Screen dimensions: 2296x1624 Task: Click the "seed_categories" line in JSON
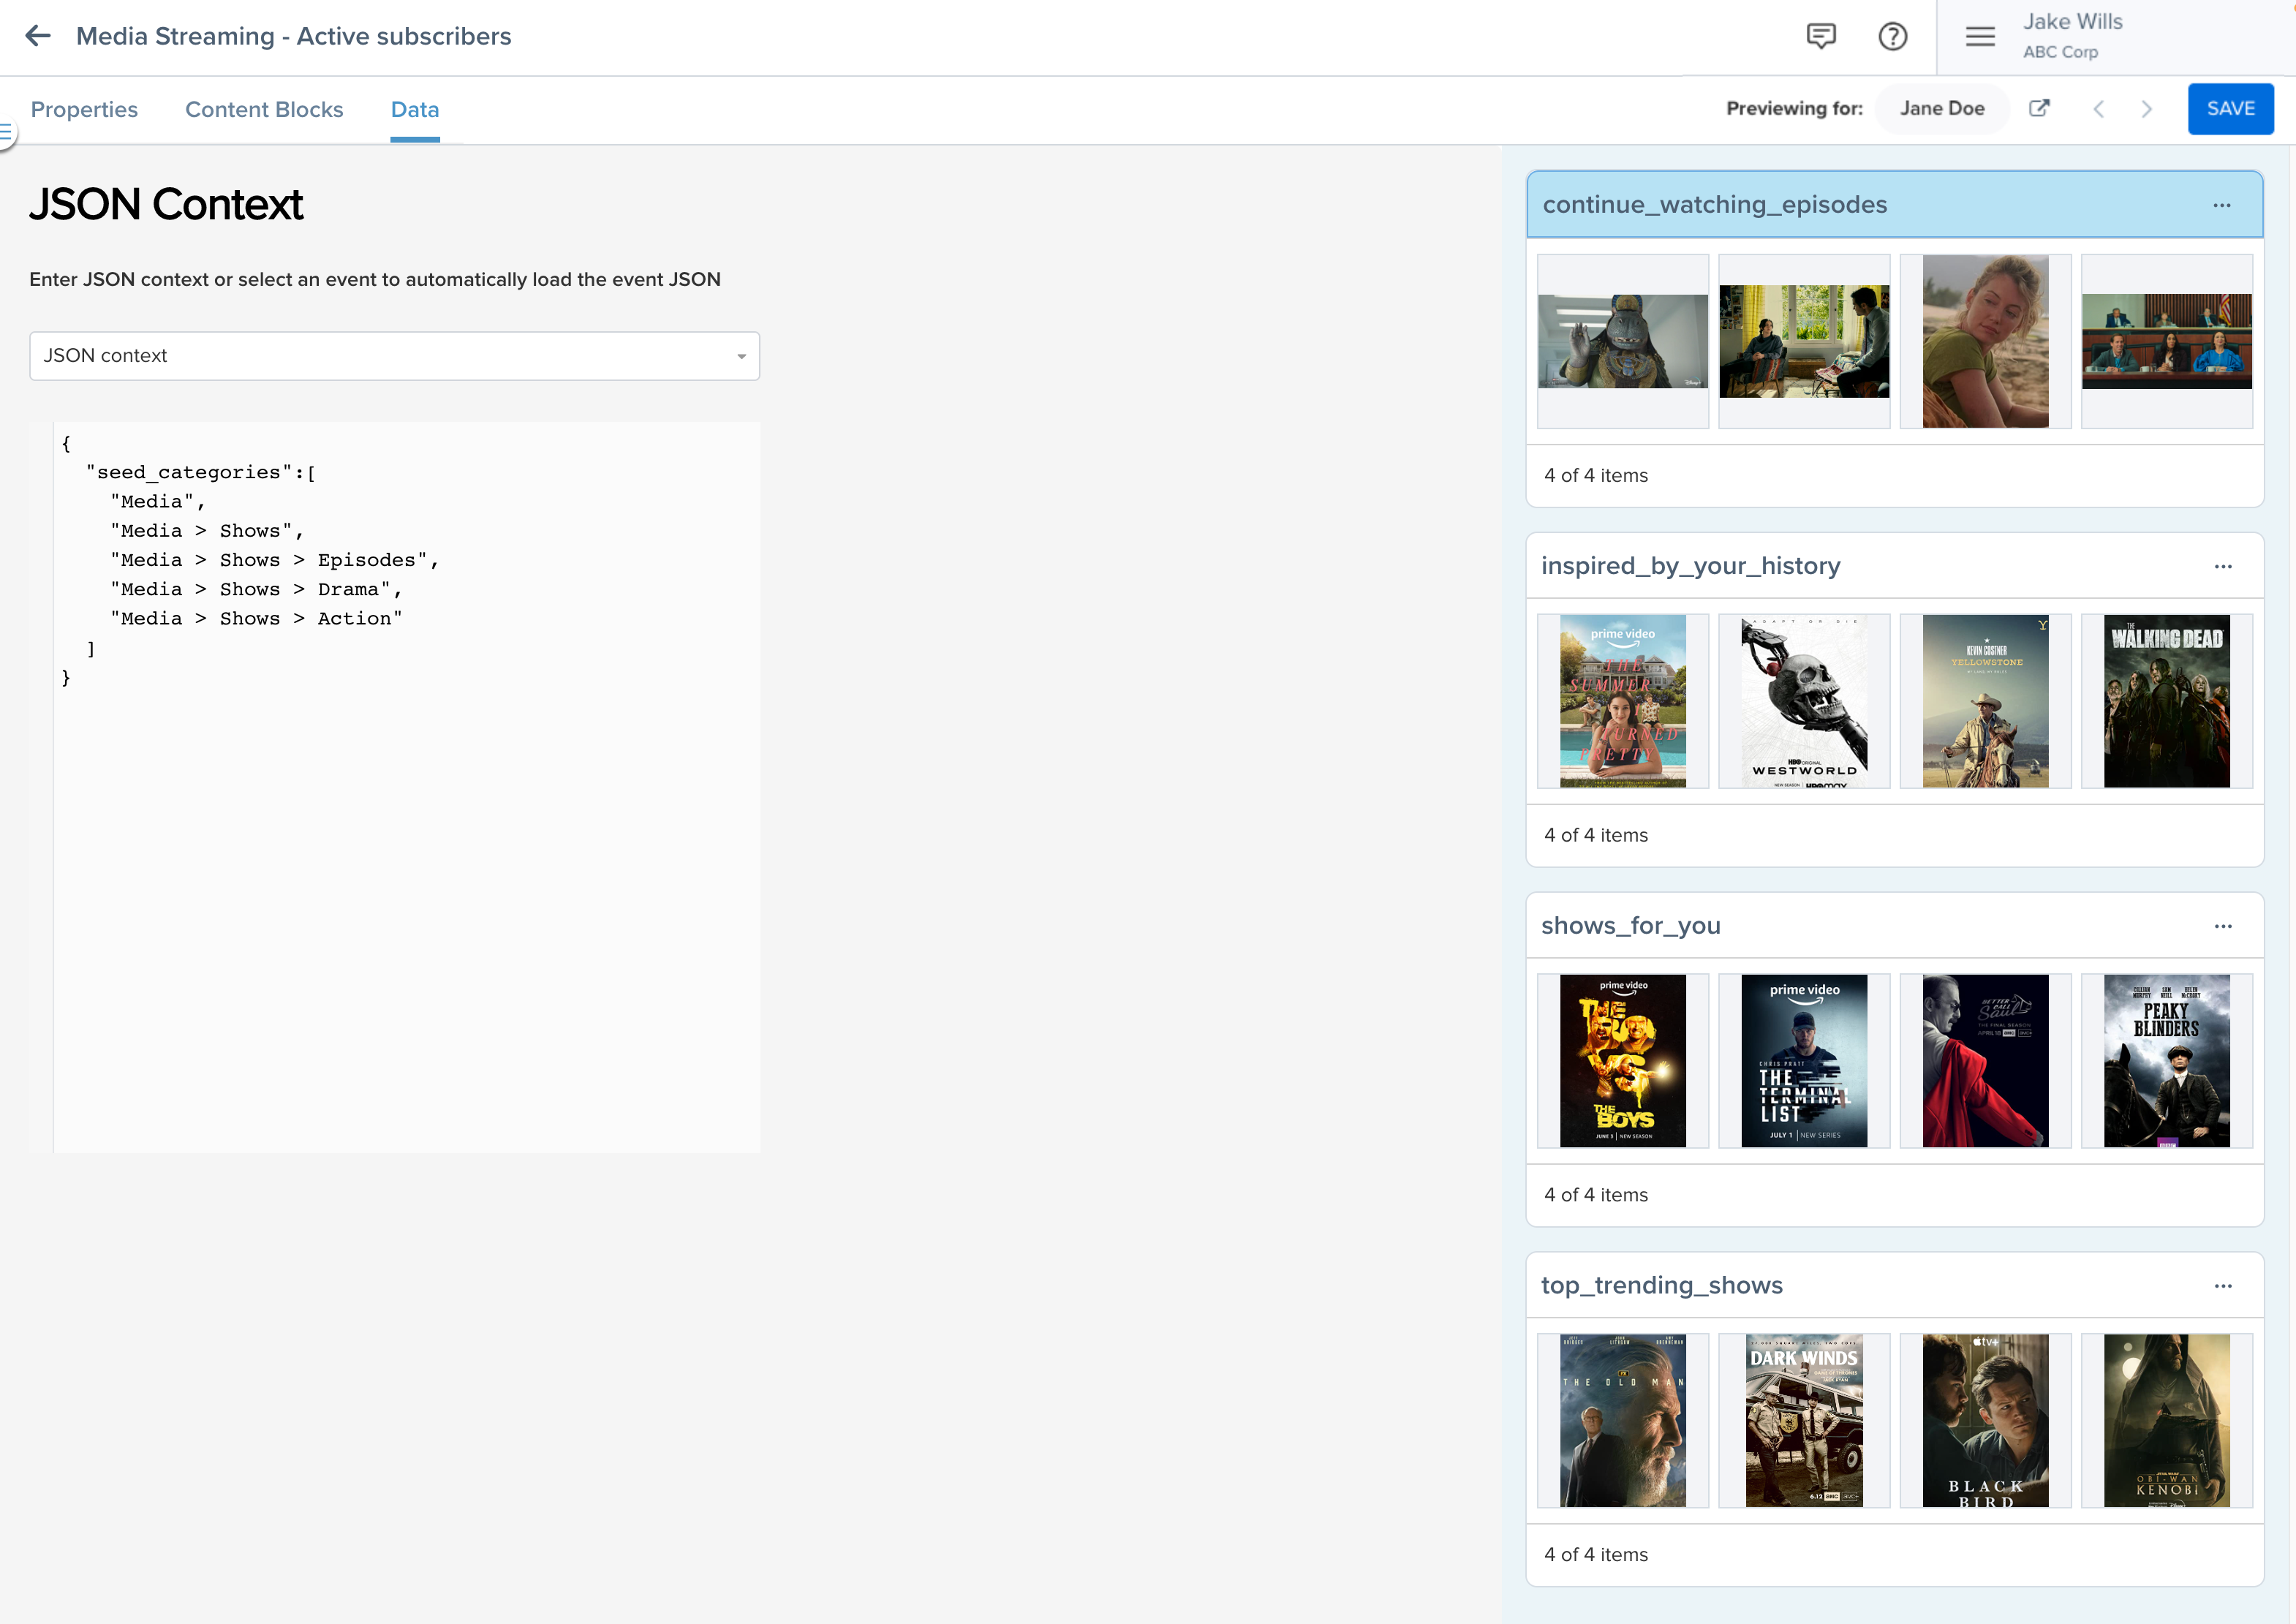[x=201, y=472]
